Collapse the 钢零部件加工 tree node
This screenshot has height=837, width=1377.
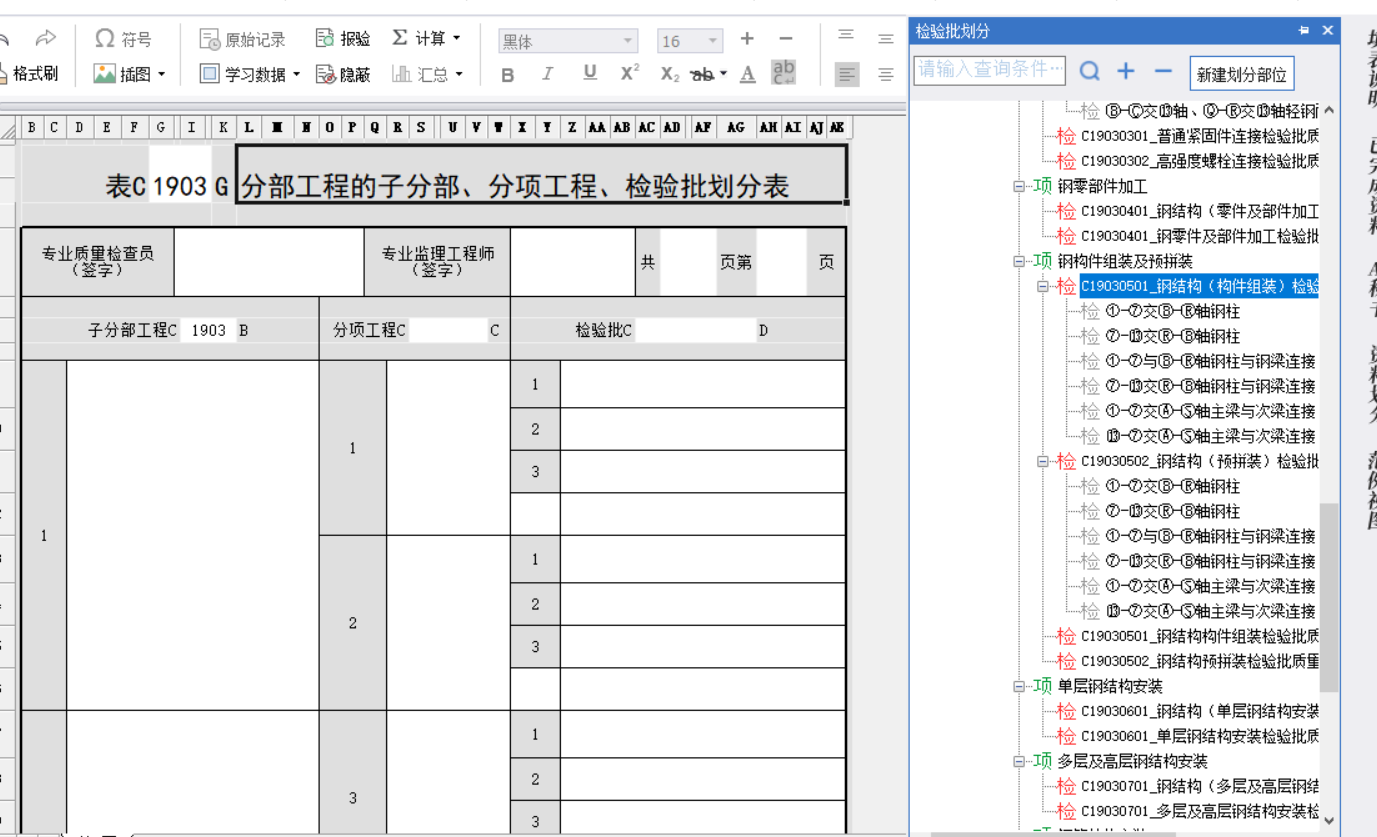1019,186
